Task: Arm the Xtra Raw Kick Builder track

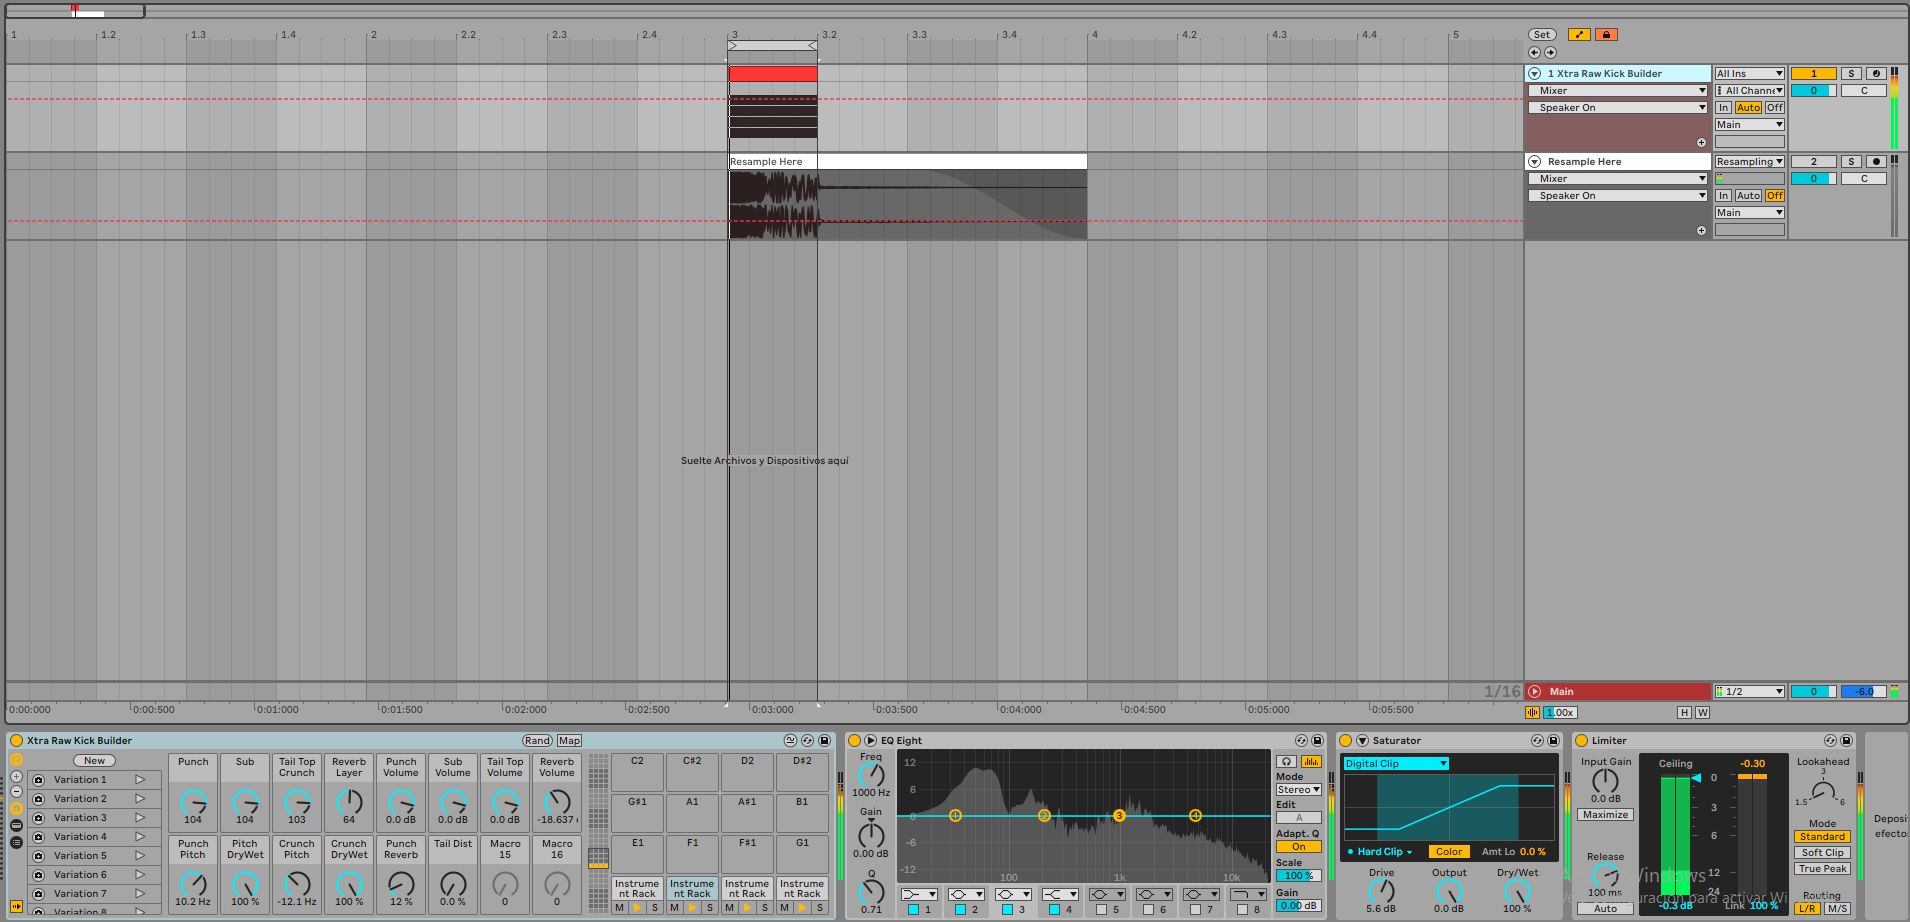Action: pyautogui.click(x=1876, y=74)
